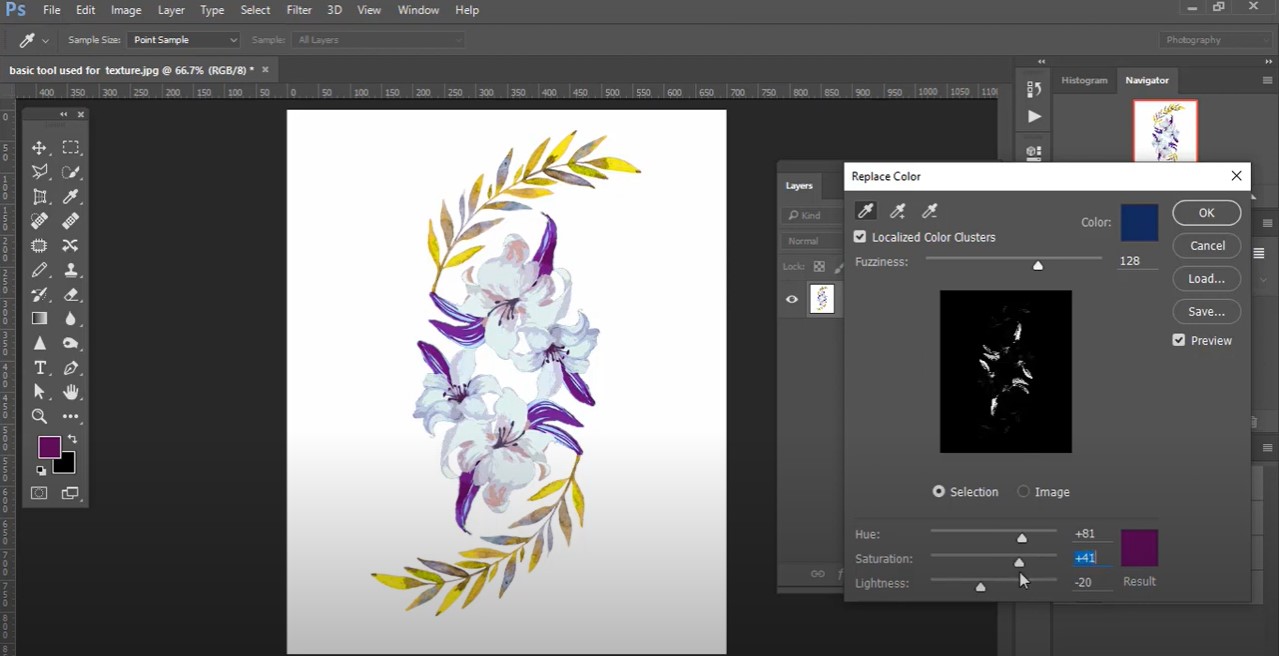
Task: Select the Move tool
Action: pyautogui.click(x=40, y=148)
